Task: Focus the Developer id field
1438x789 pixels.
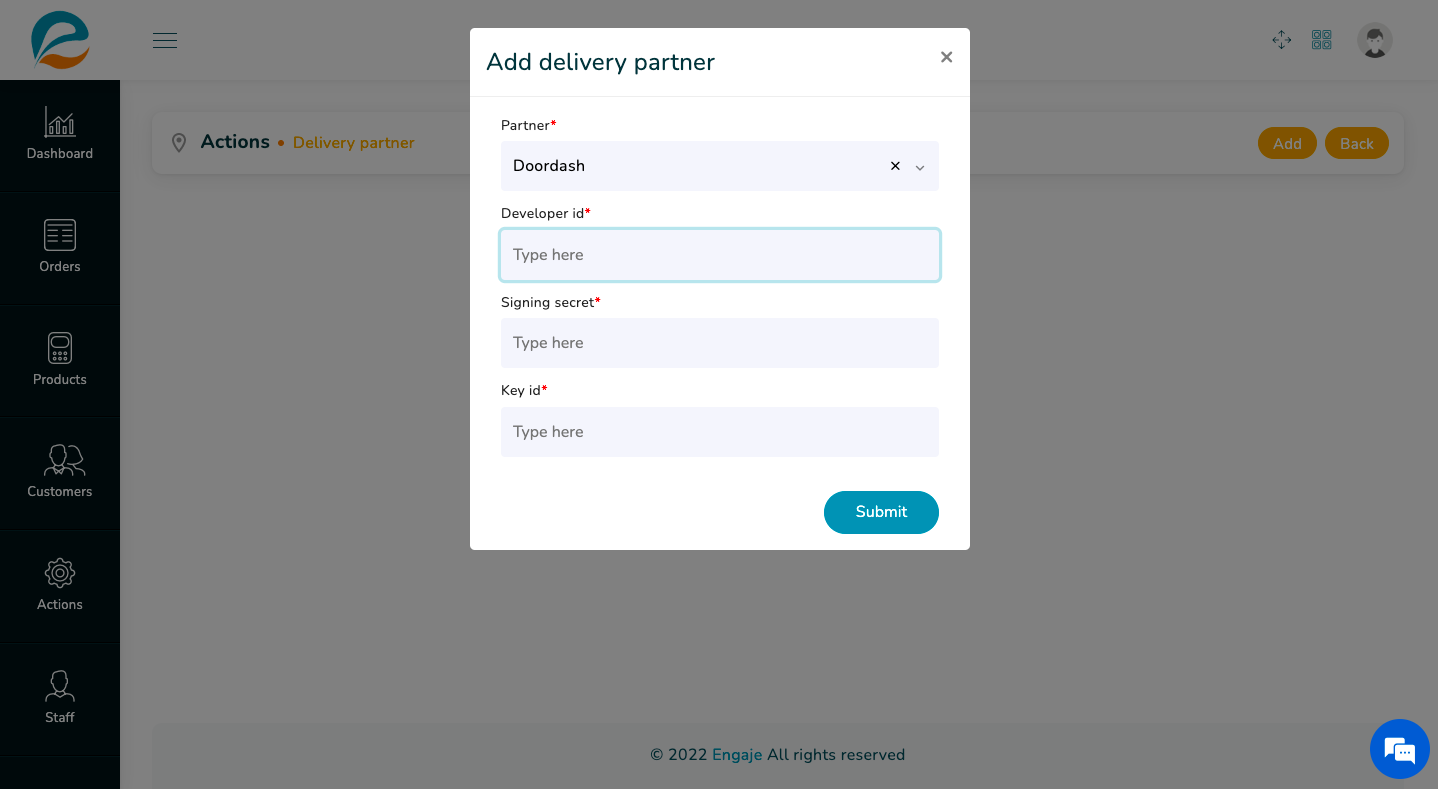Action: pyautogui.click(x=720, y=255)
